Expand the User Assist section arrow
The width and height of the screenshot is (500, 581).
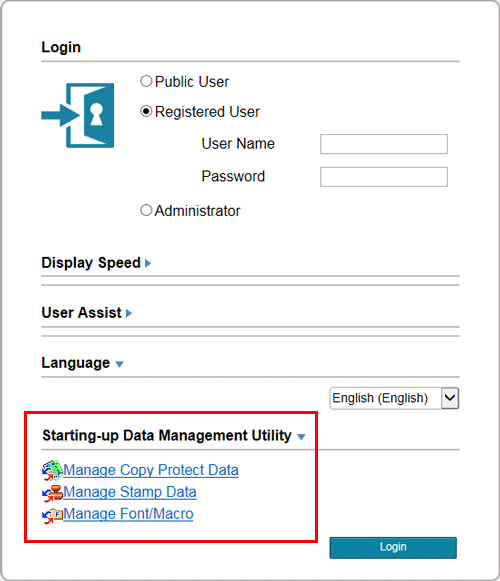[x=129, y=313]
